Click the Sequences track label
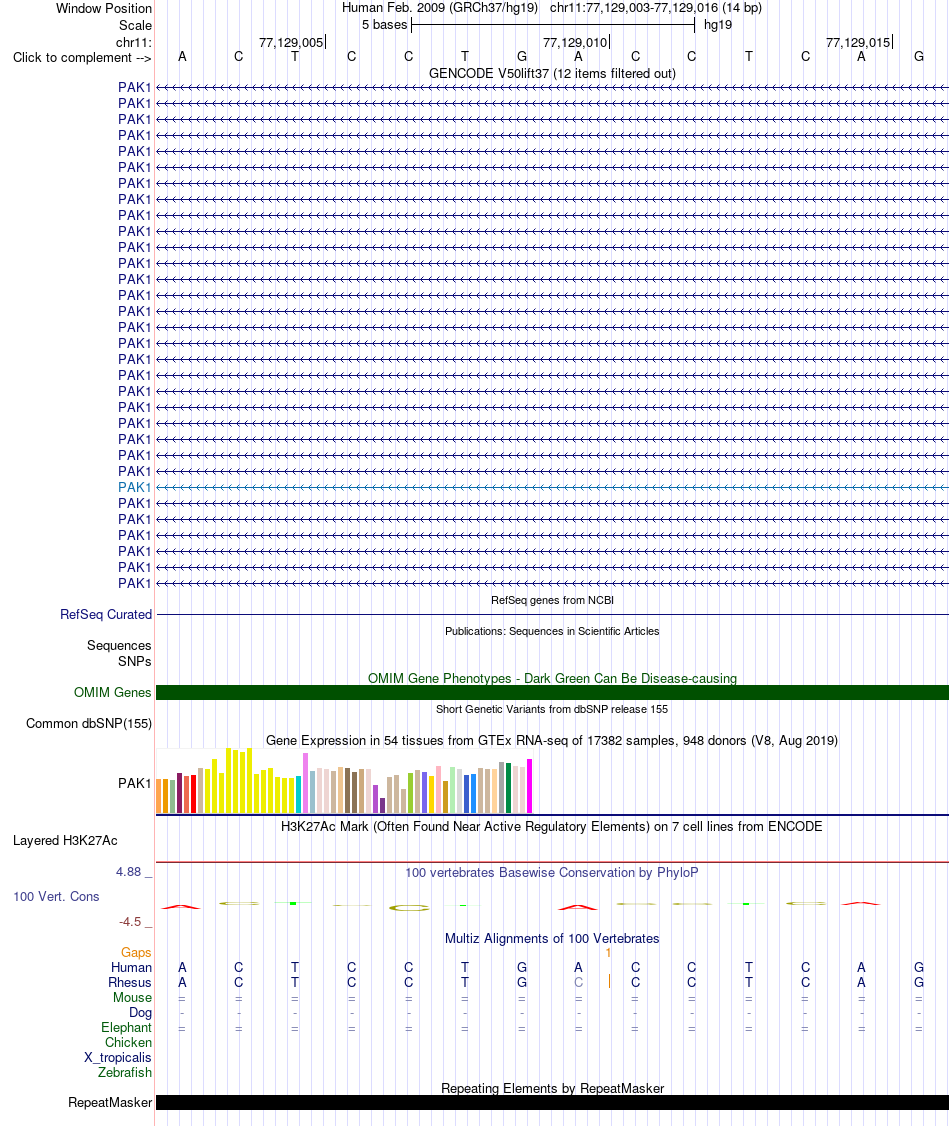This screenshot has height=1126, width=950. (119, 646)
